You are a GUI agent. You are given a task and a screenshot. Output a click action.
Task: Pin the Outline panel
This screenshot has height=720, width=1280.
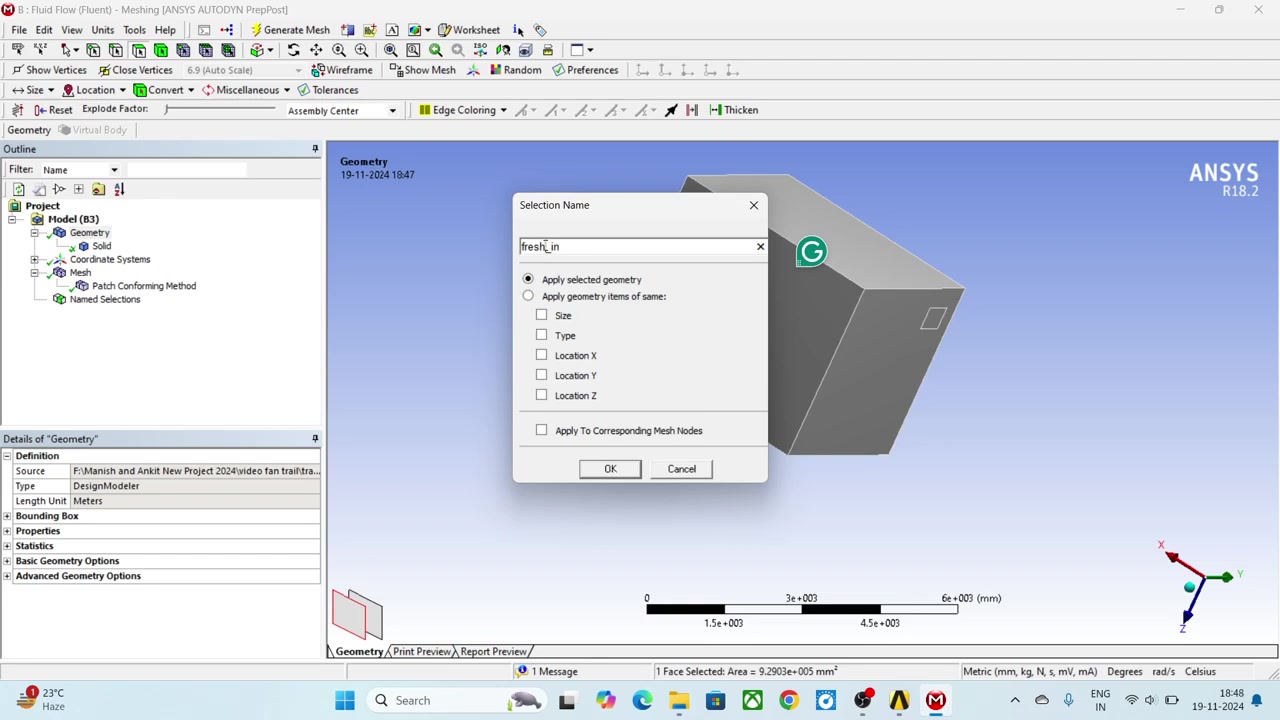315,149
